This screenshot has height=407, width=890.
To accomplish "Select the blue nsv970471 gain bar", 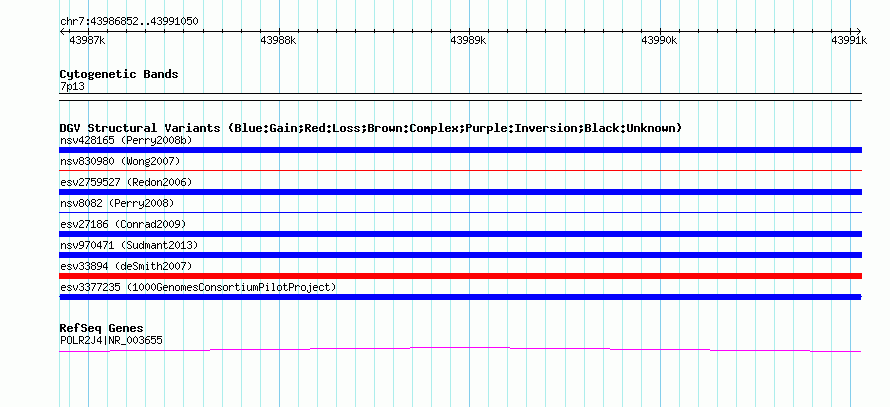I will [x=460, y=255].
